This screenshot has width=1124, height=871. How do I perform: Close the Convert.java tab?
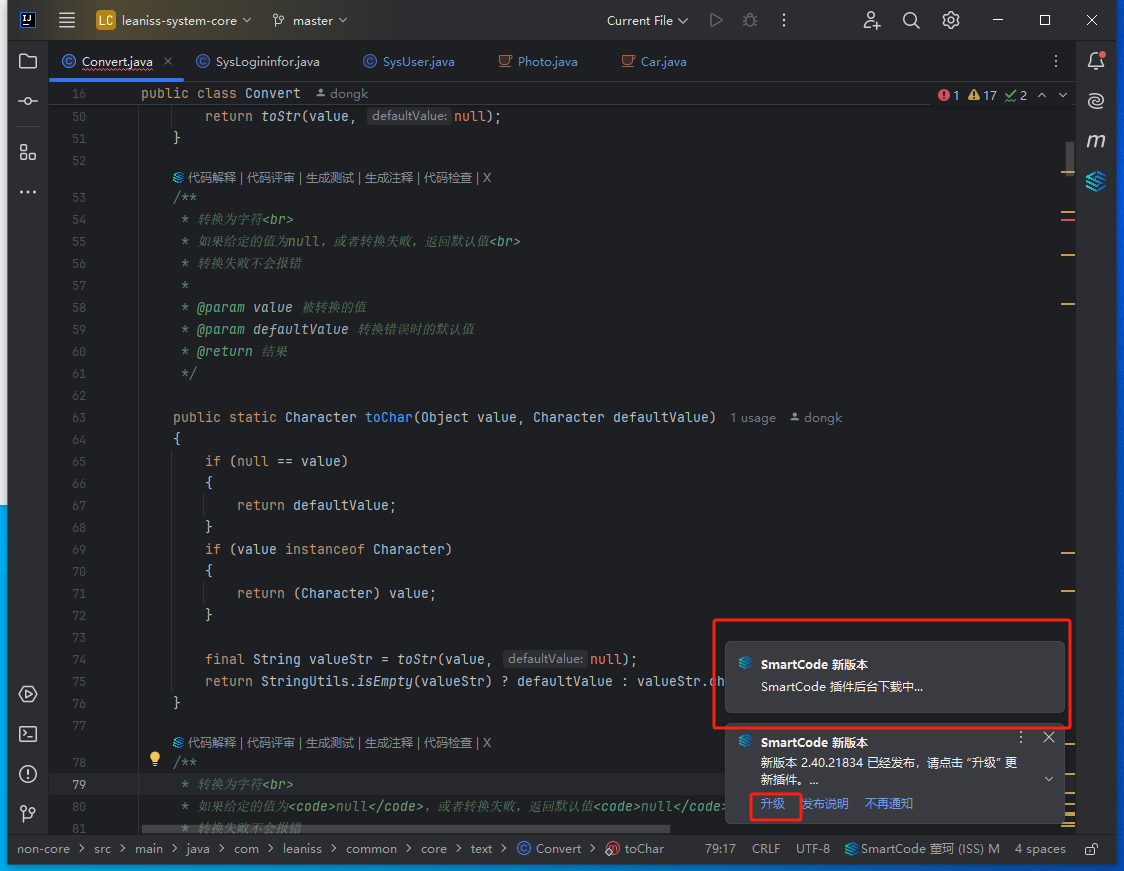point(168,62)
